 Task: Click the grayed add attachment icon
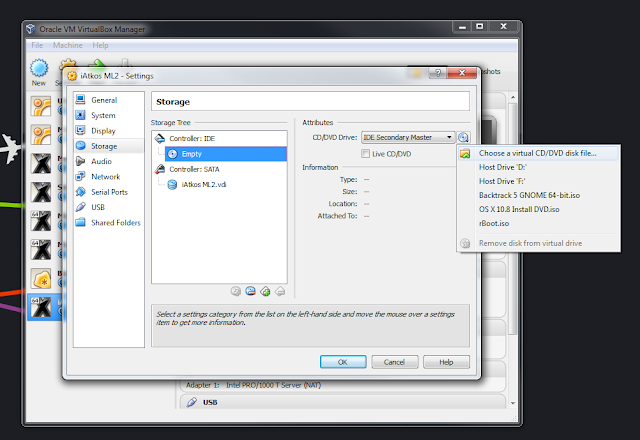tap(236, 291)
